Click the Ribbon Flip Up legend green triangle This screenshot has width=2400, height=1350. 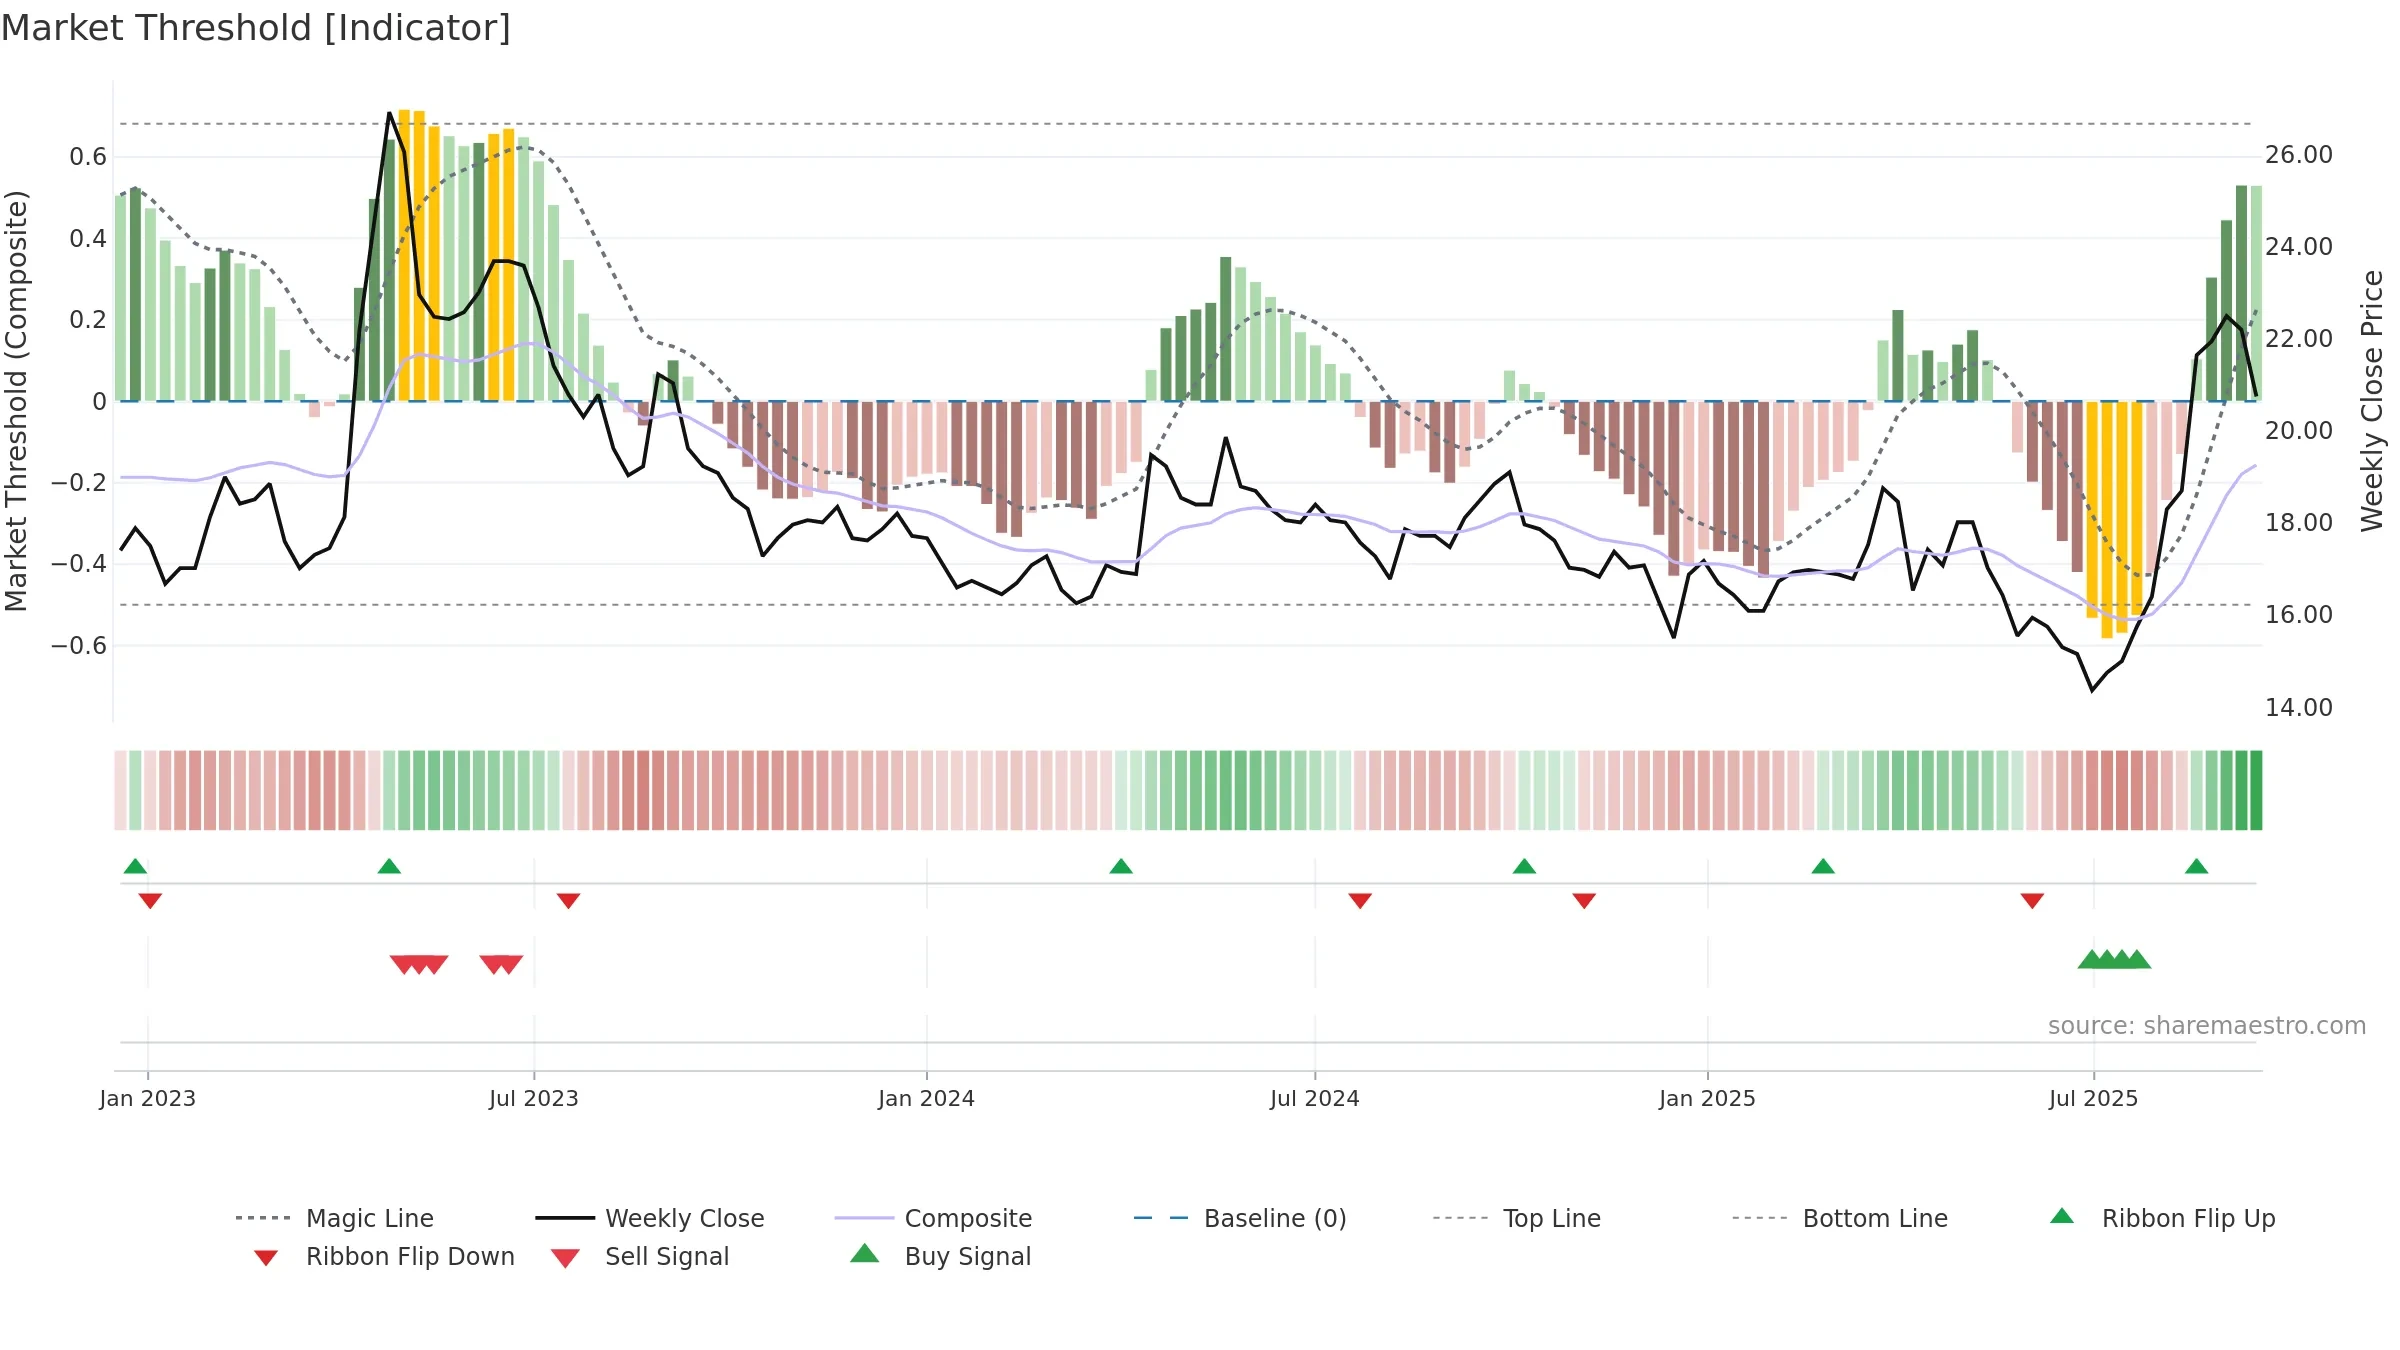pos(2062,1216)
